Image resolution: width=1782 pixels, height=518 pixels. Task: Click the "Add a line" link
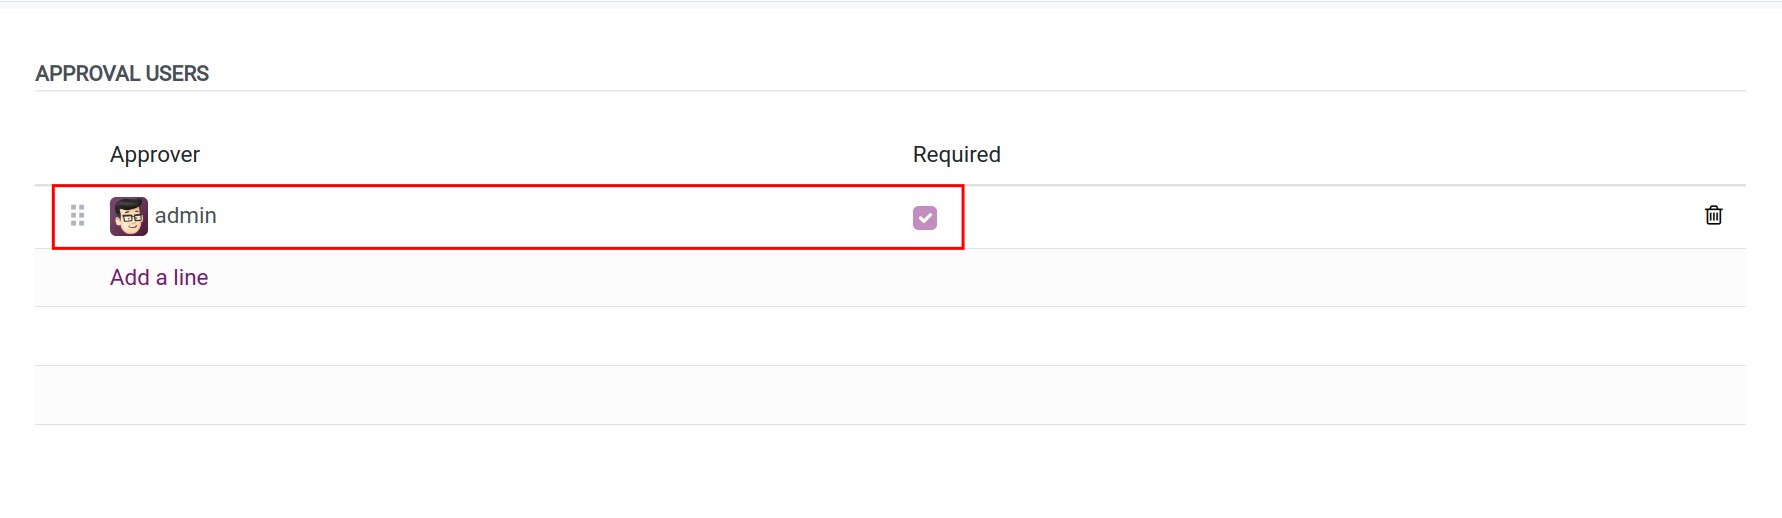[159, 278]
